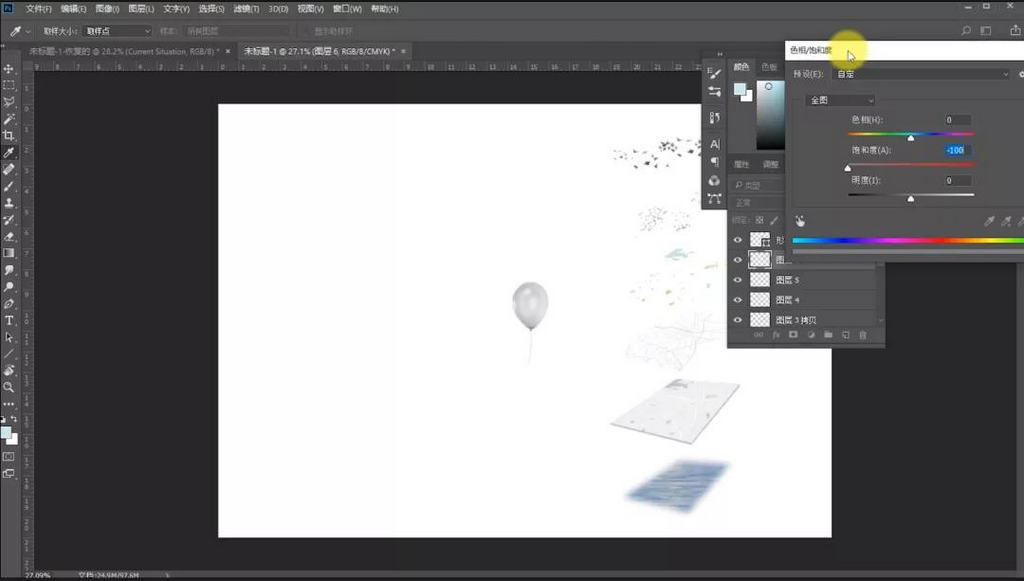Toggle visibility of 图层 3 拷贝 layer
1024x581 pixels.
tap(738, 320)
